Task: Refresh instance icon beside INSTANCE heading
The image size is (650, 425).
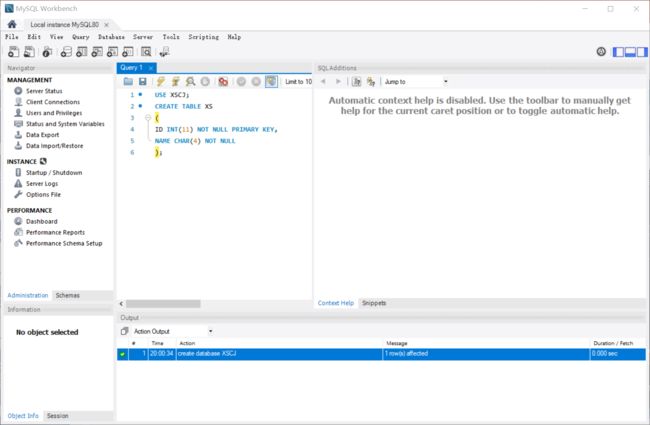Action: pyautogui.click(x=43, y=161)
